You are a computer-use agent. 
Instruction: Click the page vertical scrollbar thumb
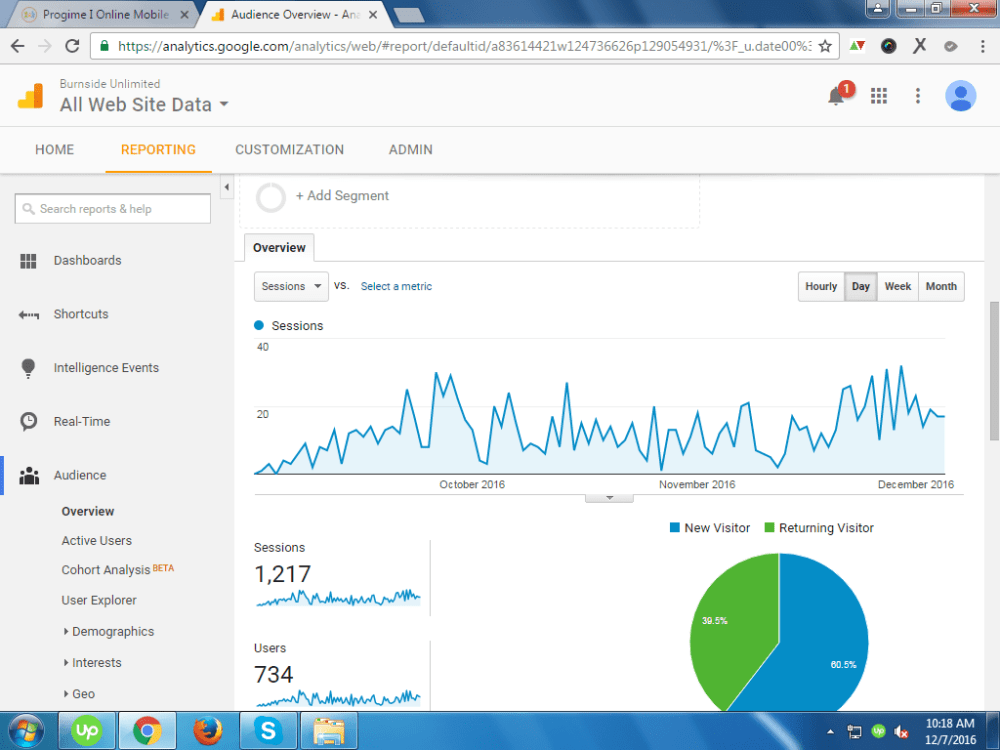(x=994, y=371)
